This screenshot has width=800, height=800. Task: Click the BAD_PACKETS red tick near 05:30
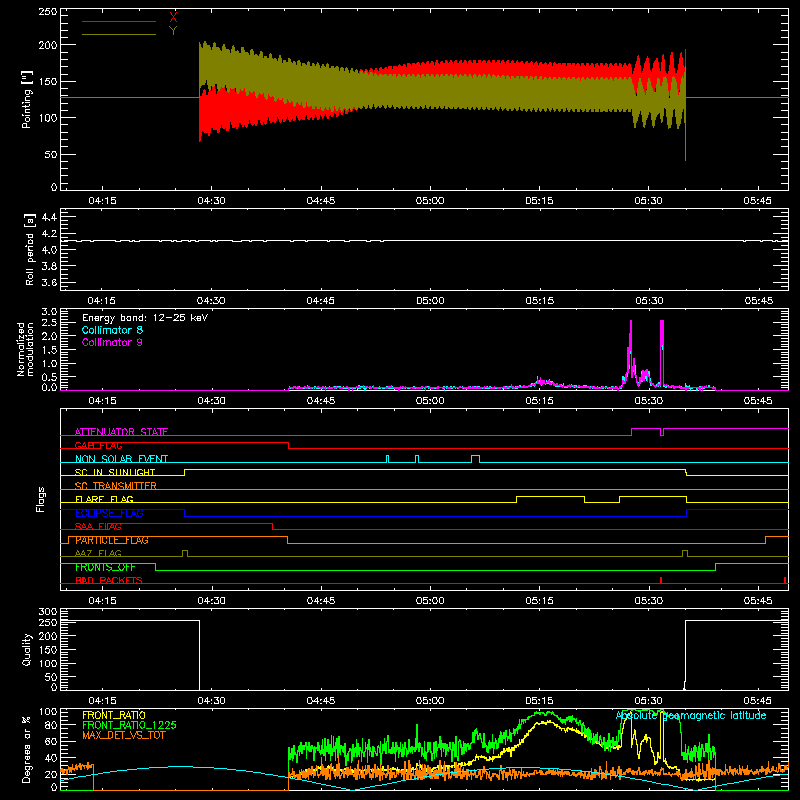pos(661,580)
